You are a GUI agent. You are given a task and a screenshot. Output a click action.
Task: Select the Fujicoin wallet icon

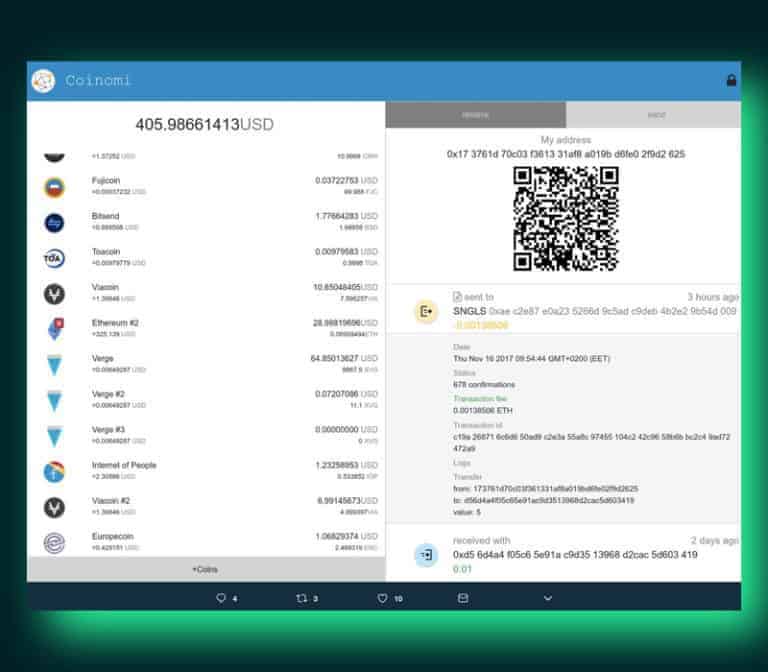(54, 188)
